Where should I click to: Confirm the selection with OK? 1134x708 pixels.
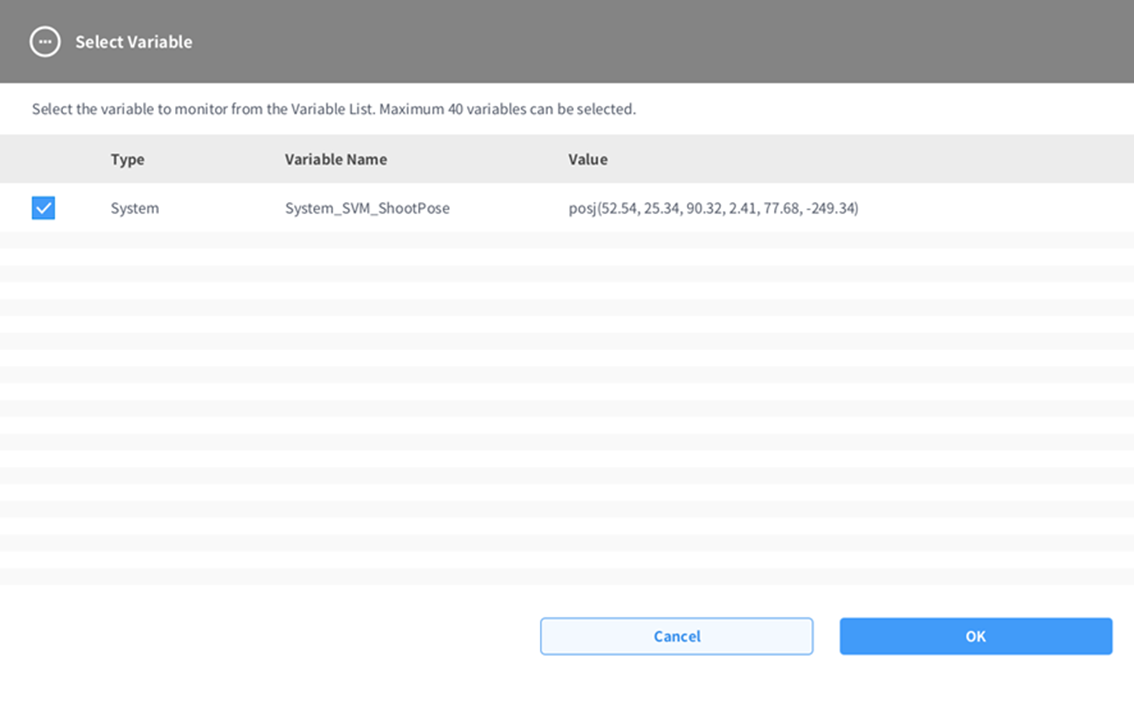pos(975,636)
